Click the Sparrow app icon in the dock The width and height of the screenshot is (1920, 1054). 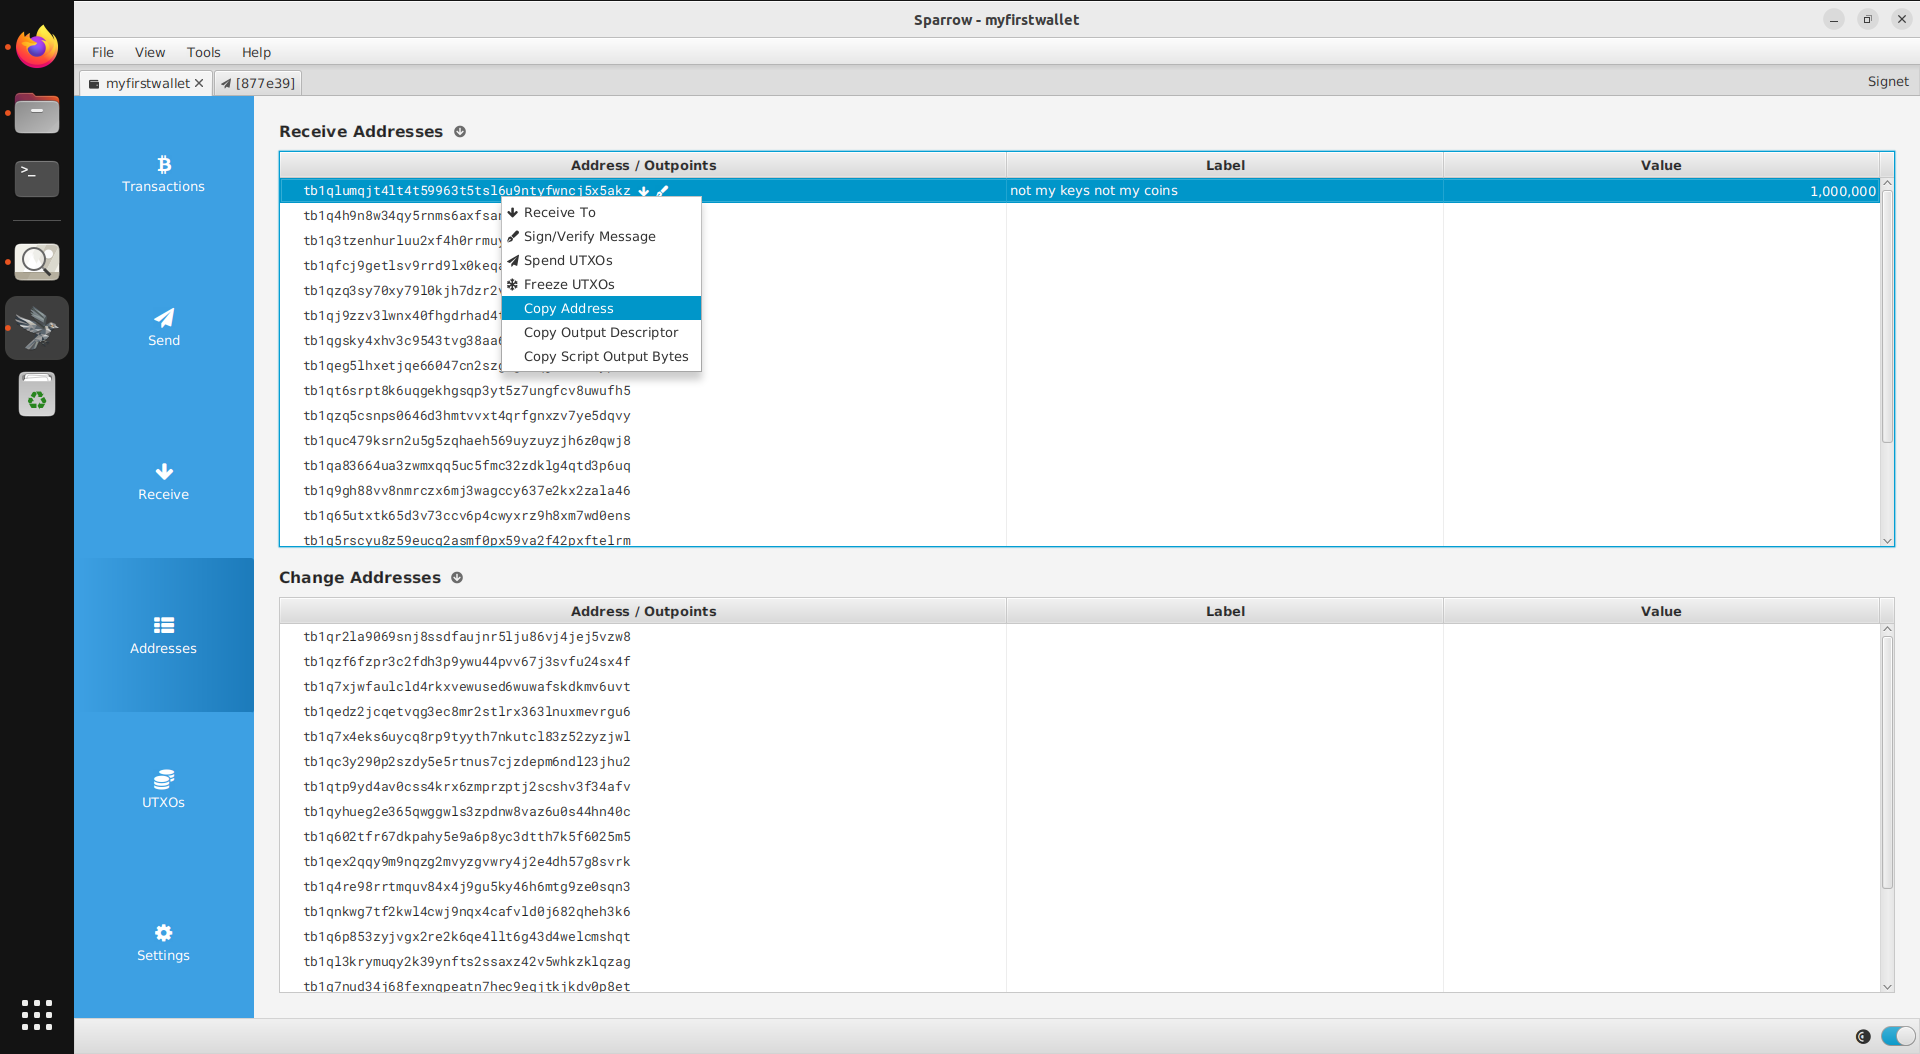pos(37,328)
